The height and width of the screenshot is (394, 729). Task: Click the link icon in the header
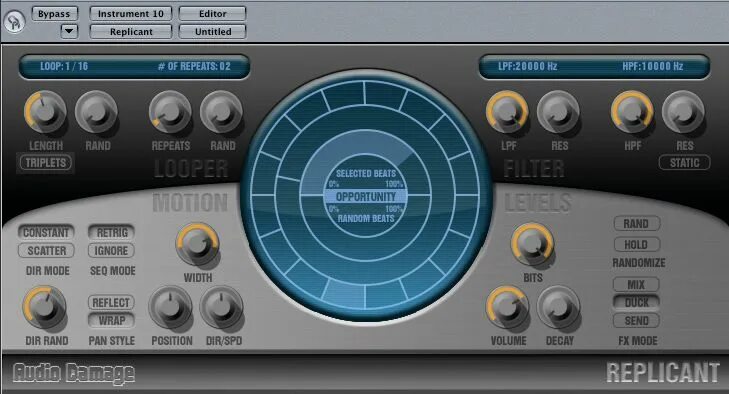pos(14,22)
